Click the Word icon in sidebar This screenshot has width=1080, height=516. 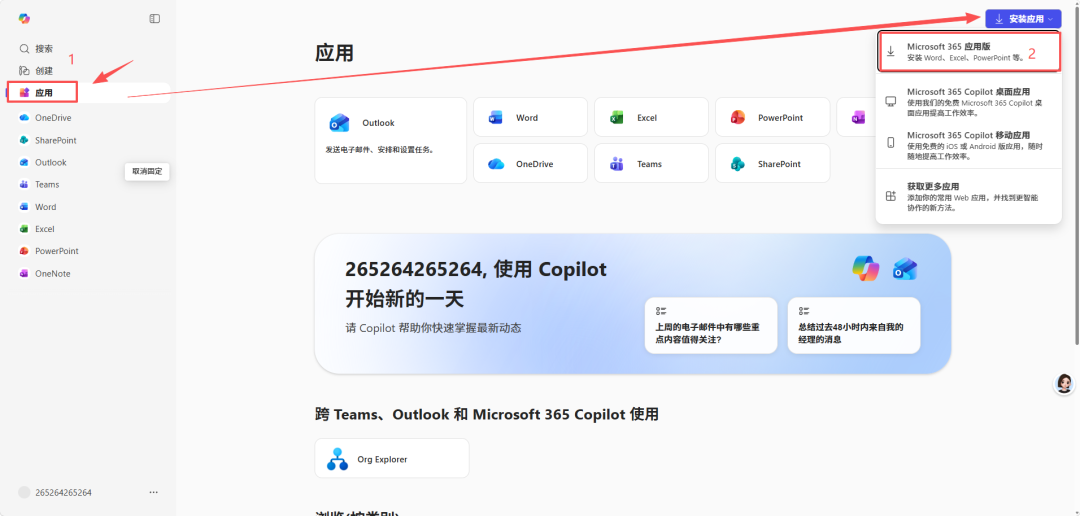[x=24, y=207]
